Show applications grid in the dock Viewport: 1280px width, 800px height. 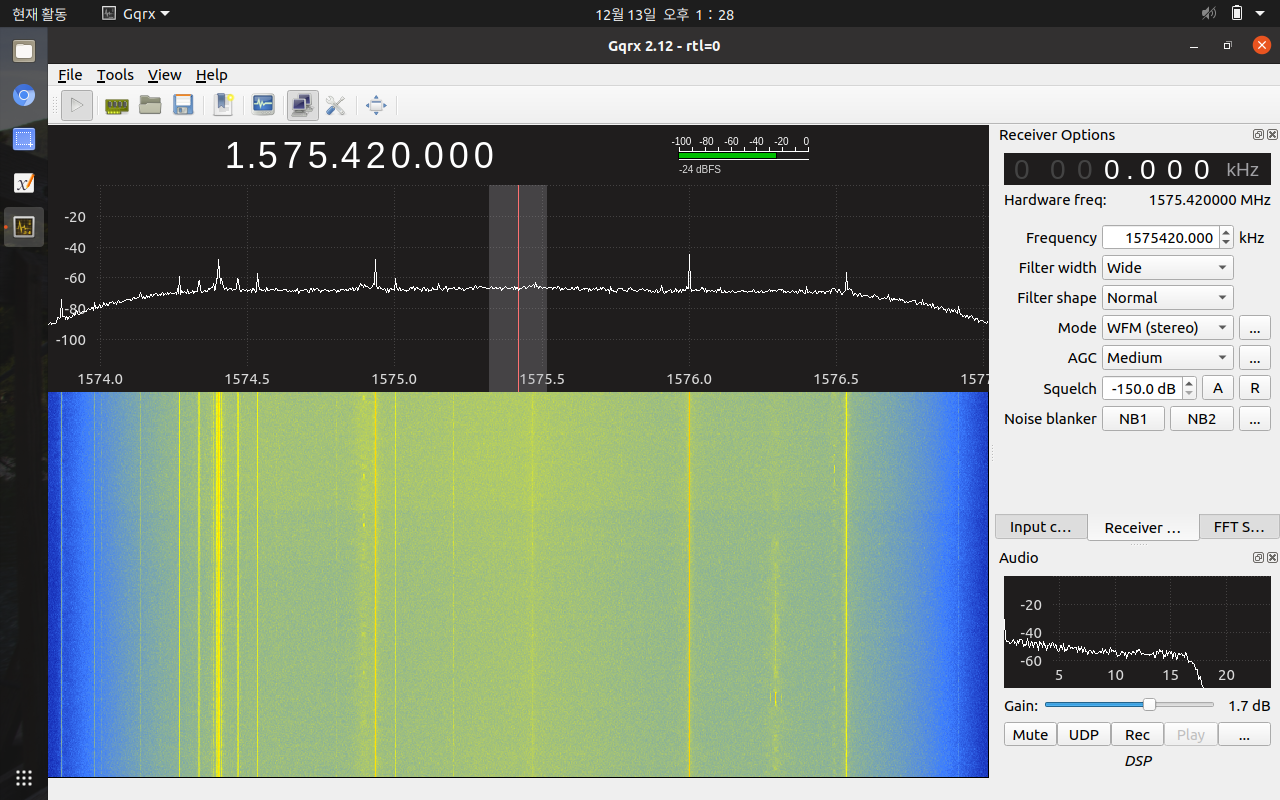(24, 777)
